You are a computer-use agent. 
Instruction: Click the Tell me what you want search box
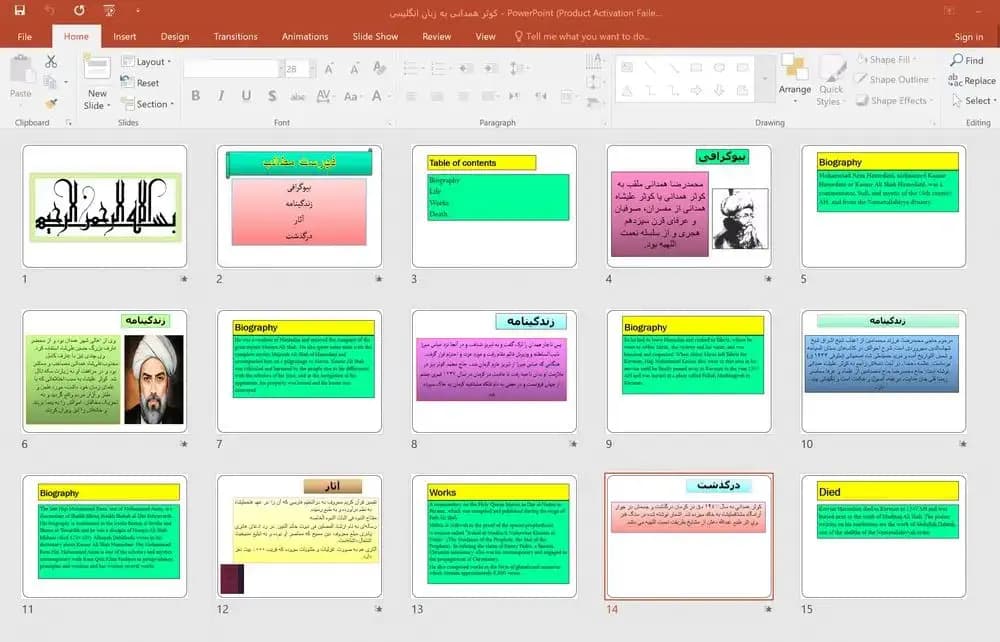pyautogui.click(x=582, y=36)
